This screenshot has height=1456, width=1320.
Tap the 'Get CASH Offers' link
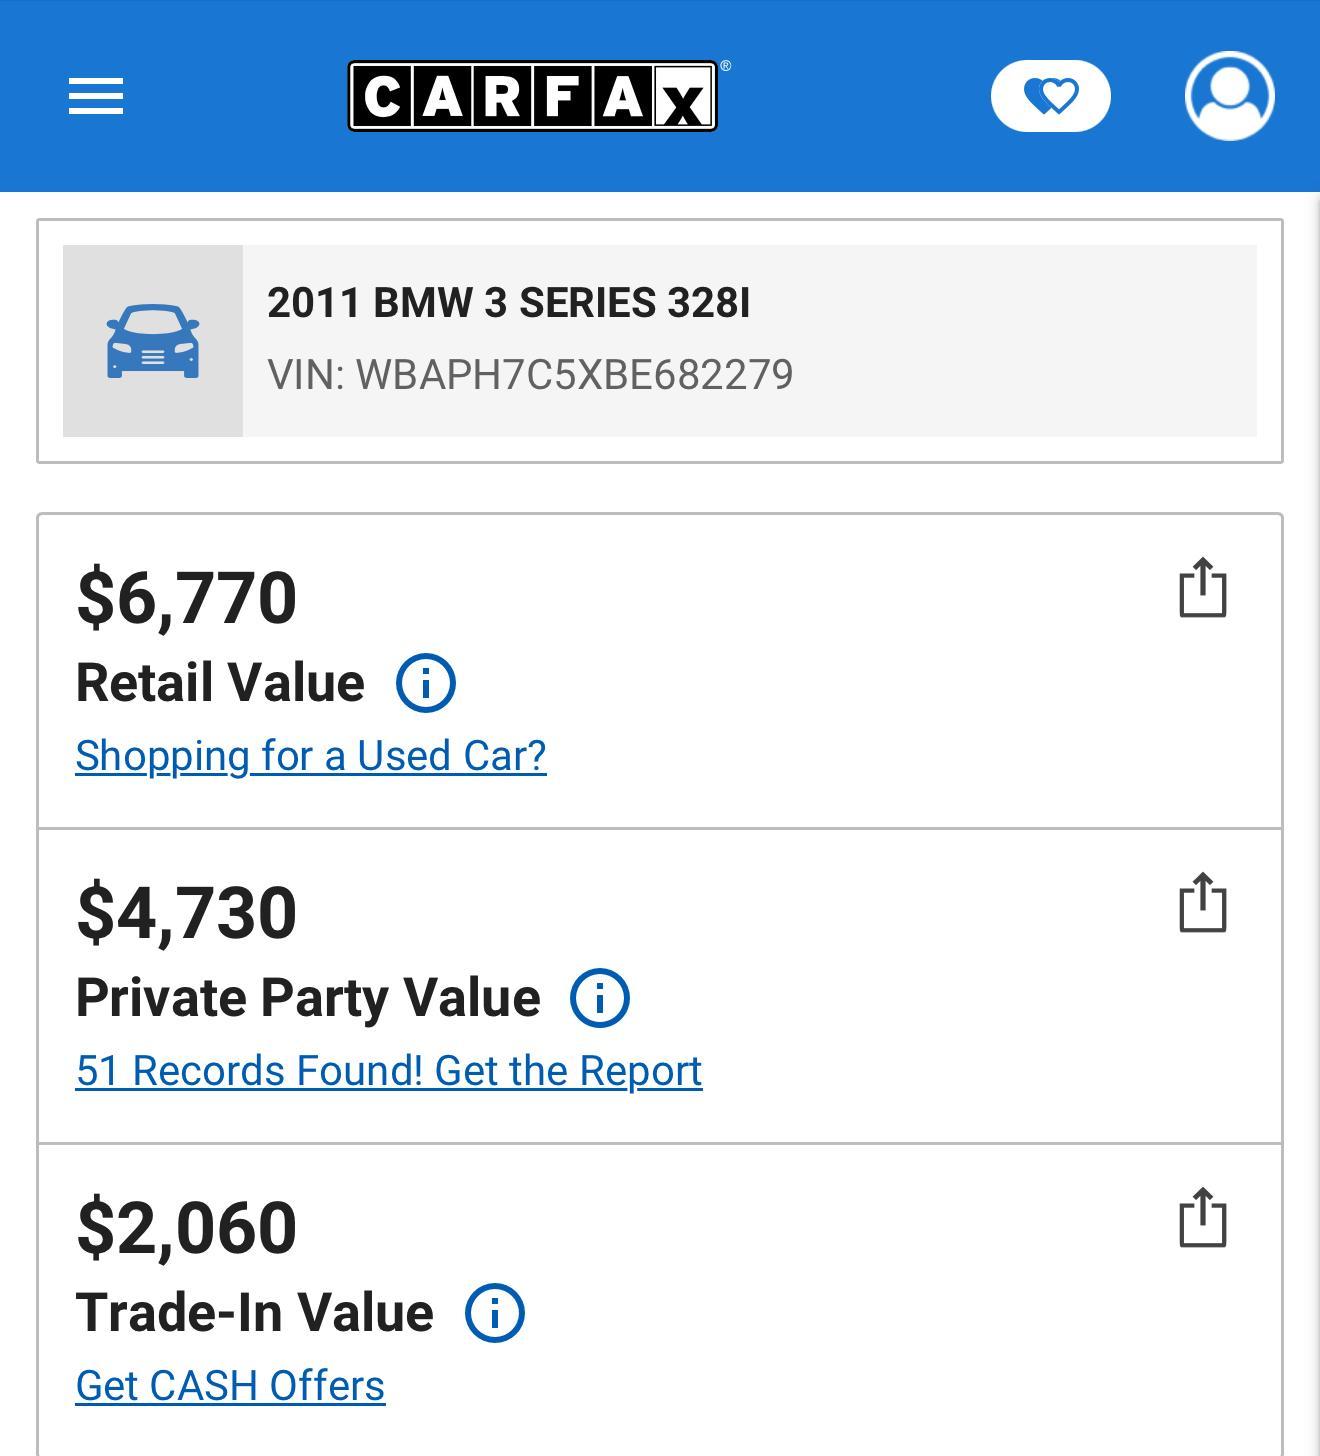(x=230, y=1386)
